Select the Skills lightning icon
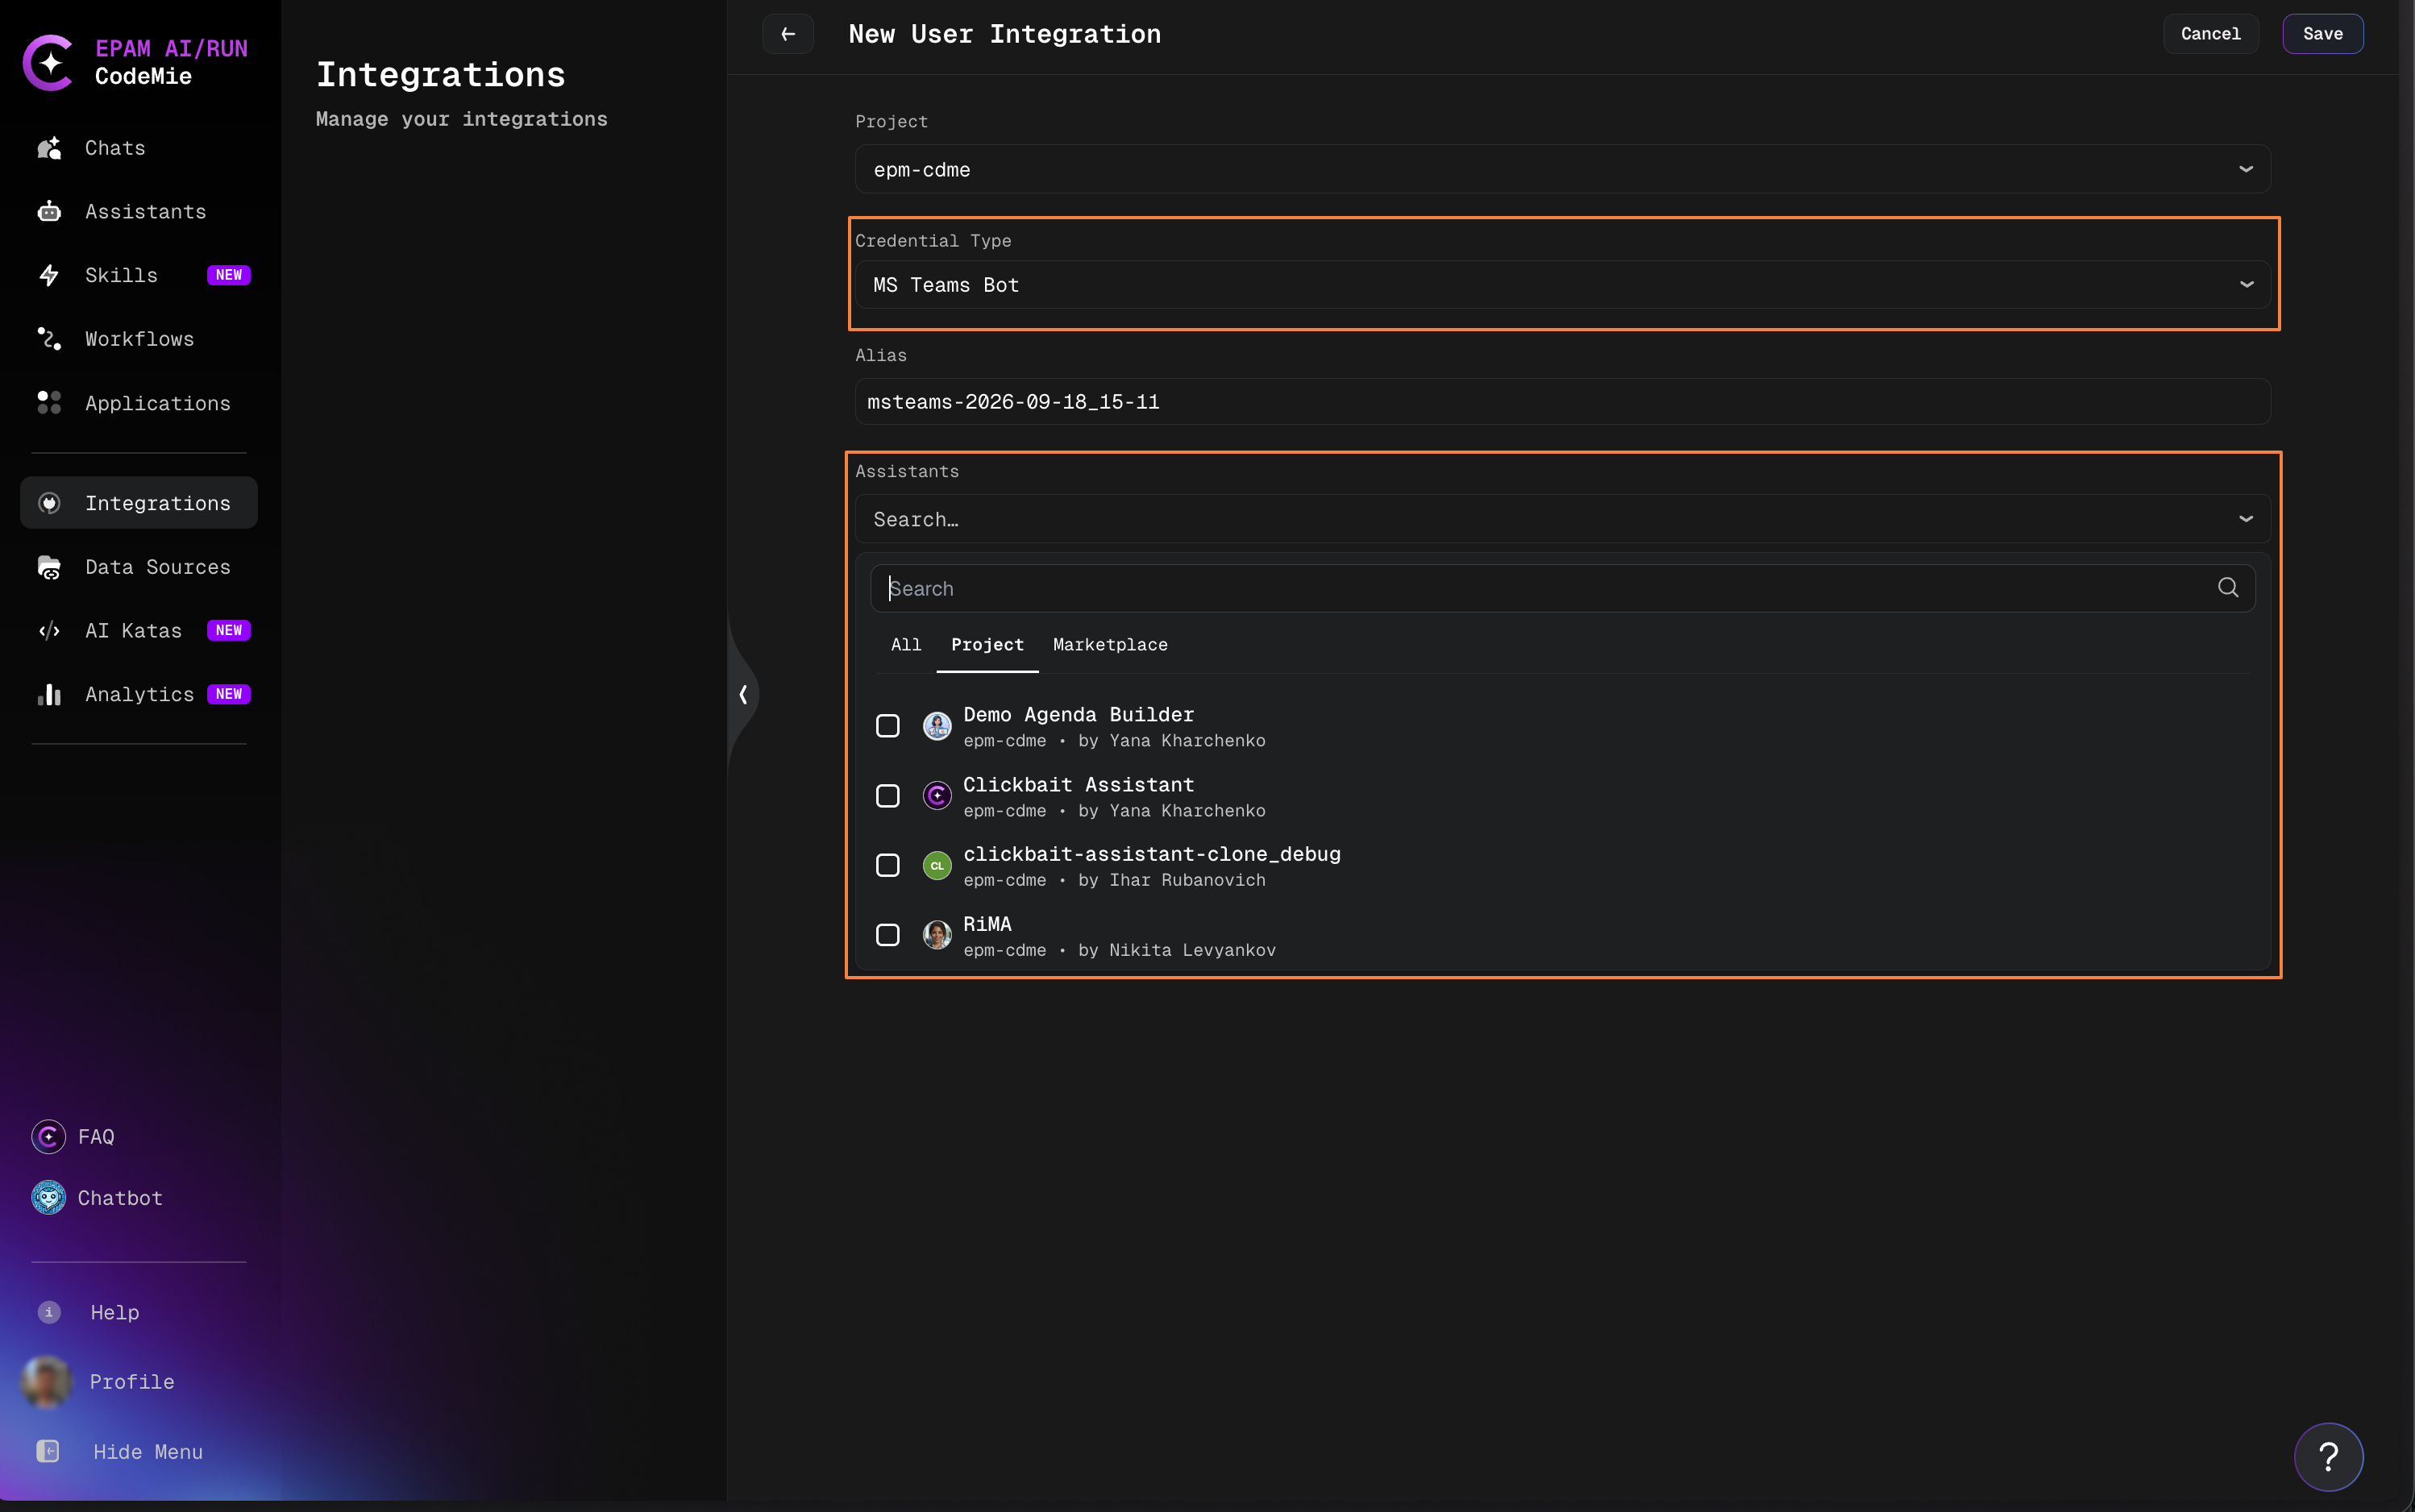The height and width of the screenshot is (1512, 2415). tap(49, 275)
